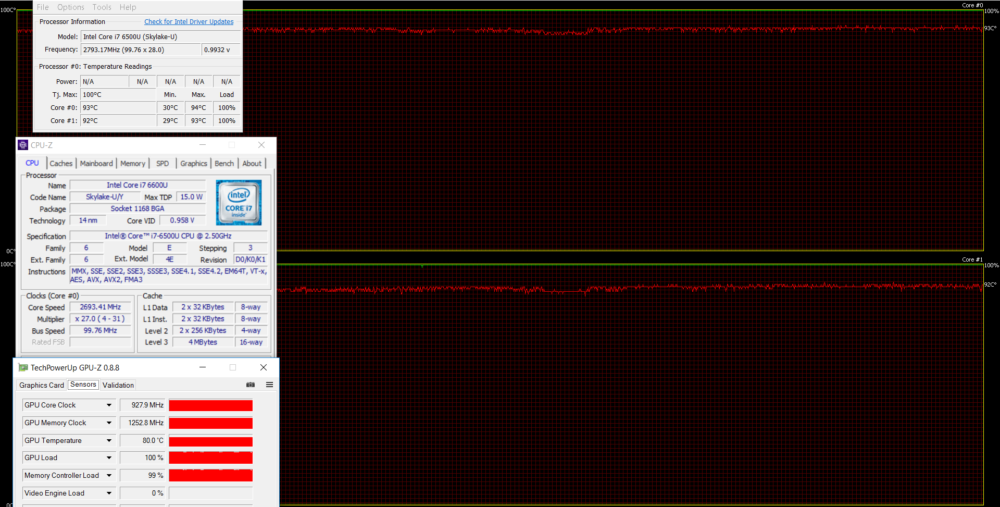Open the GPU Memory Clock sensor dropdown
1000x507 pixels.
(109, 423)
